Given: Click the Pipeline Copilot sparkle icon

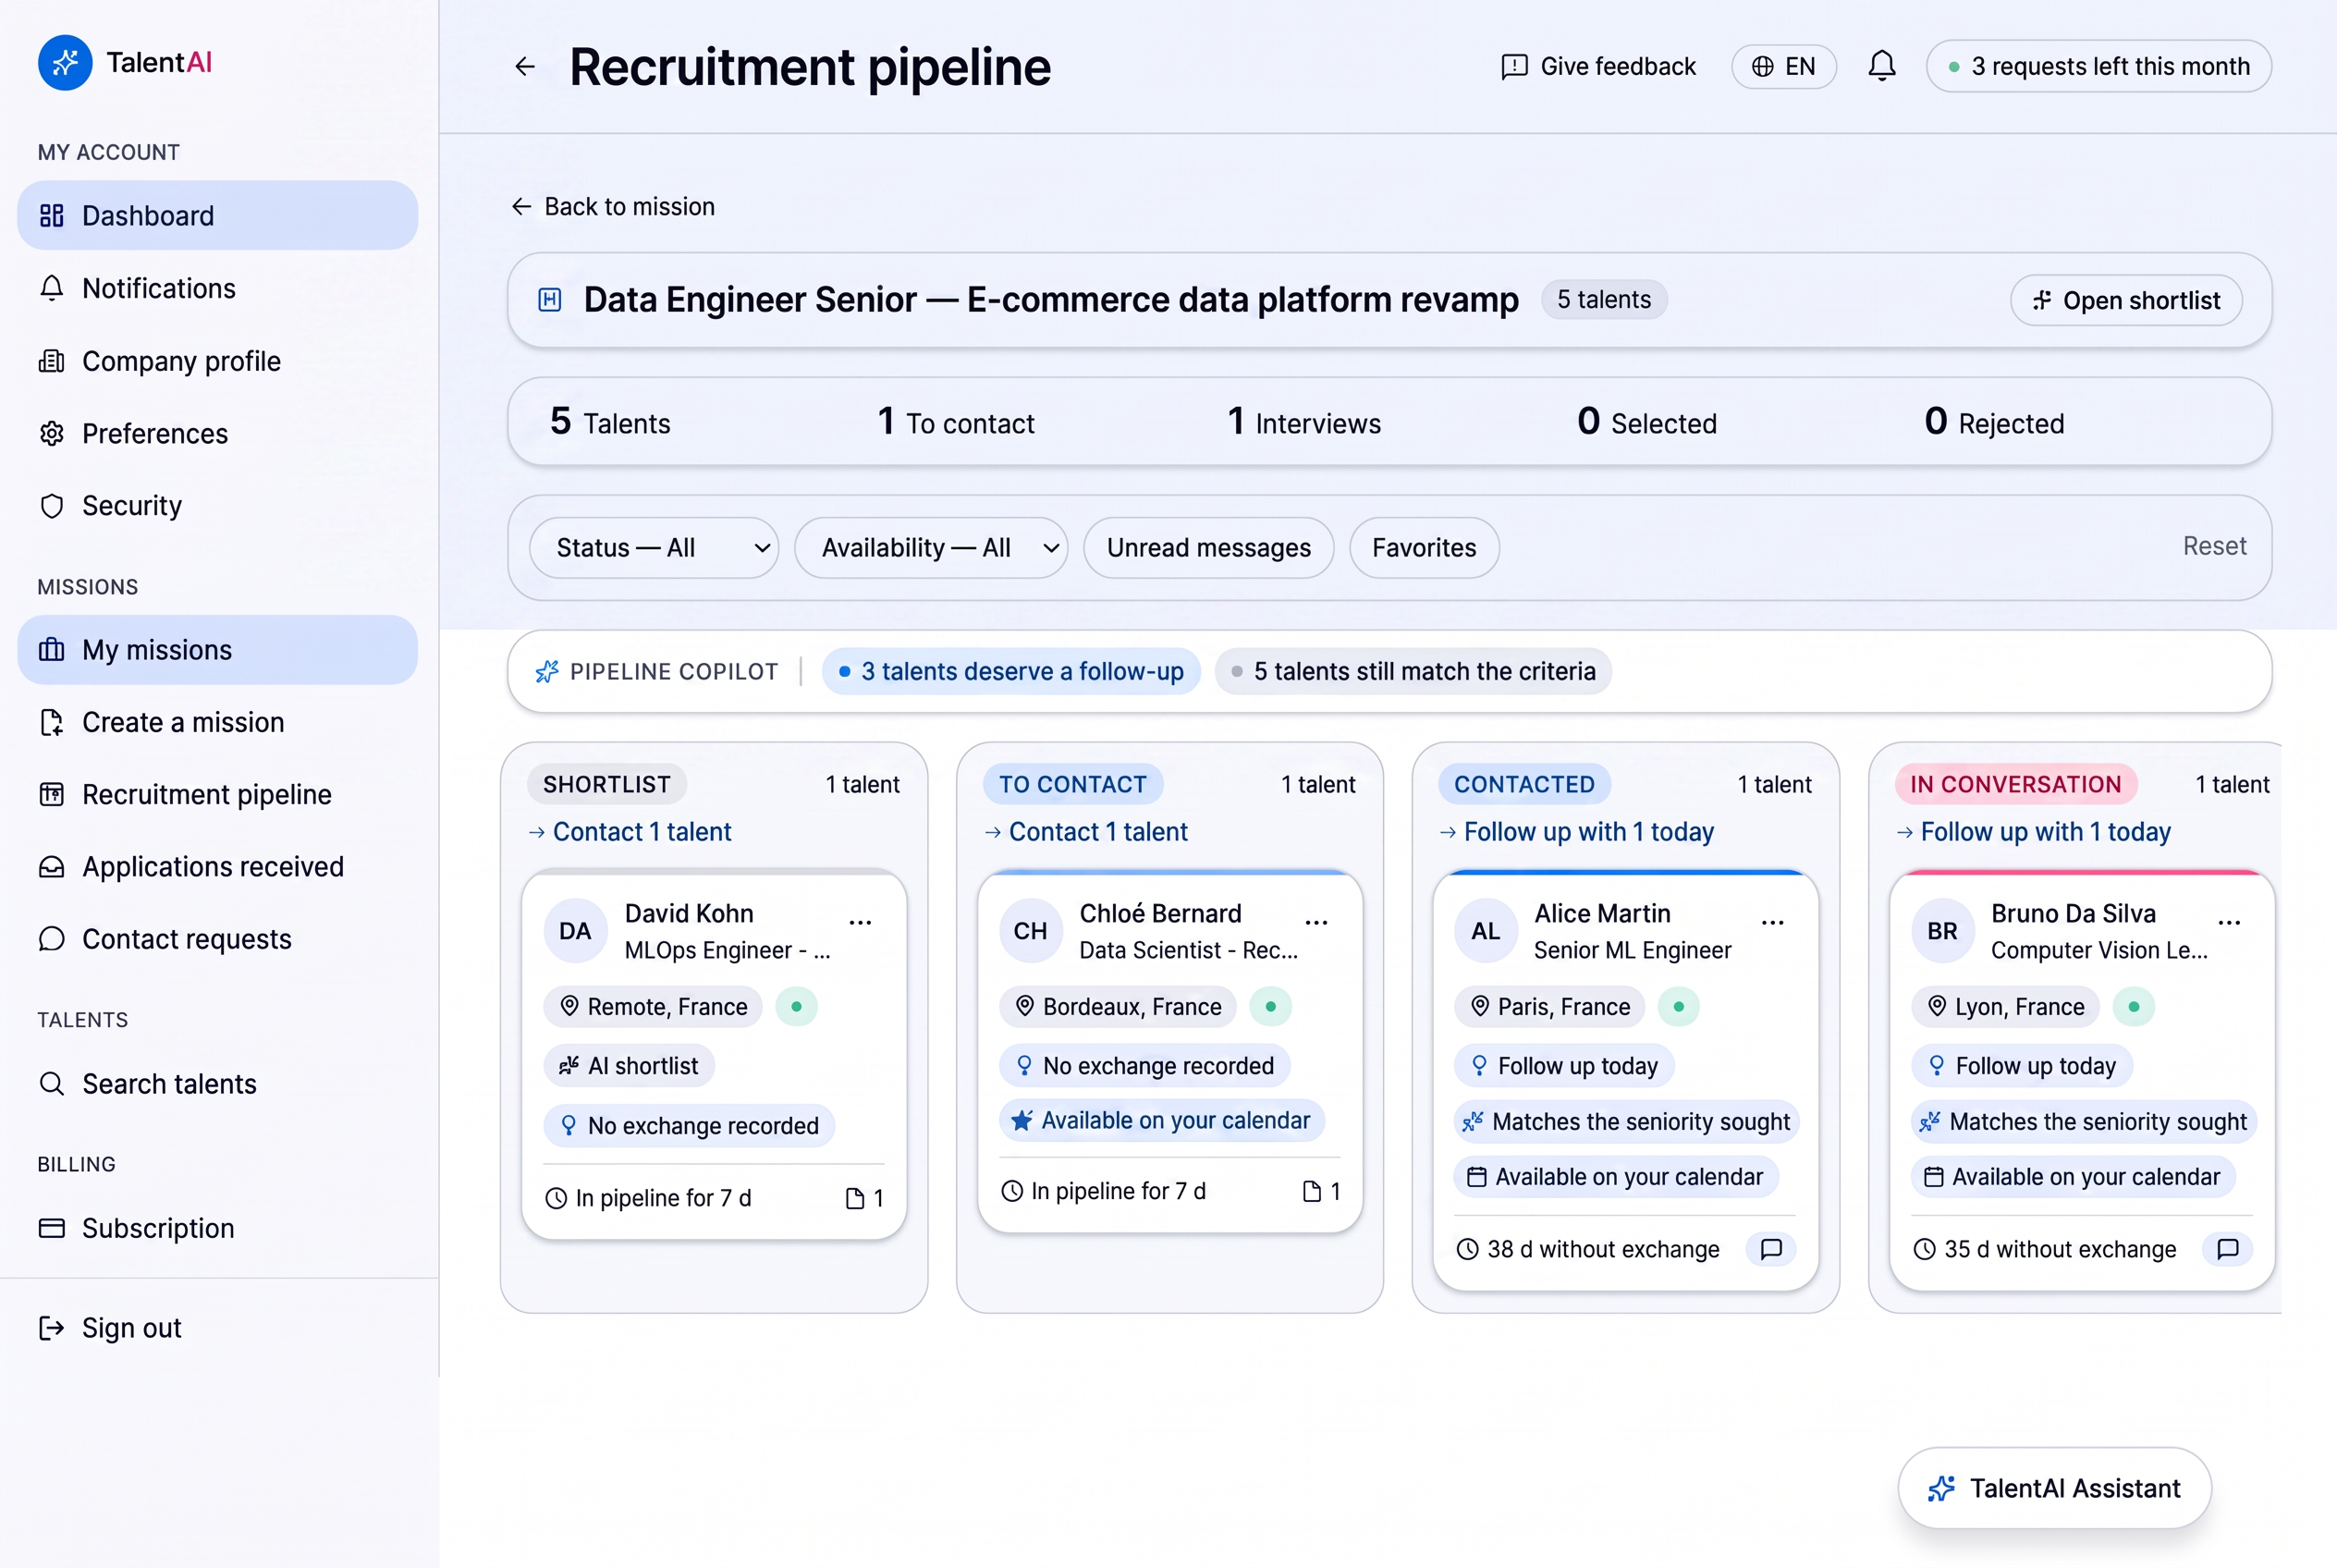Looking at the screenshot, I should tap(546, 672).
